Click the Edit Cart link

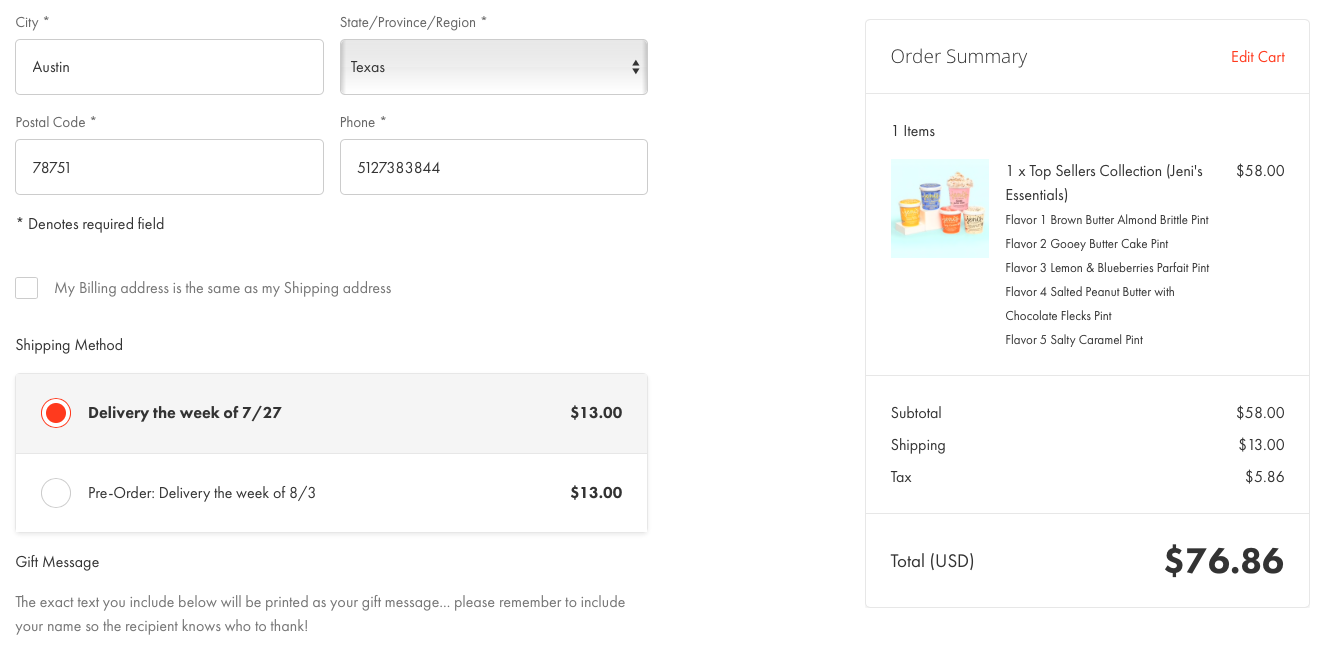point(1257,57)
